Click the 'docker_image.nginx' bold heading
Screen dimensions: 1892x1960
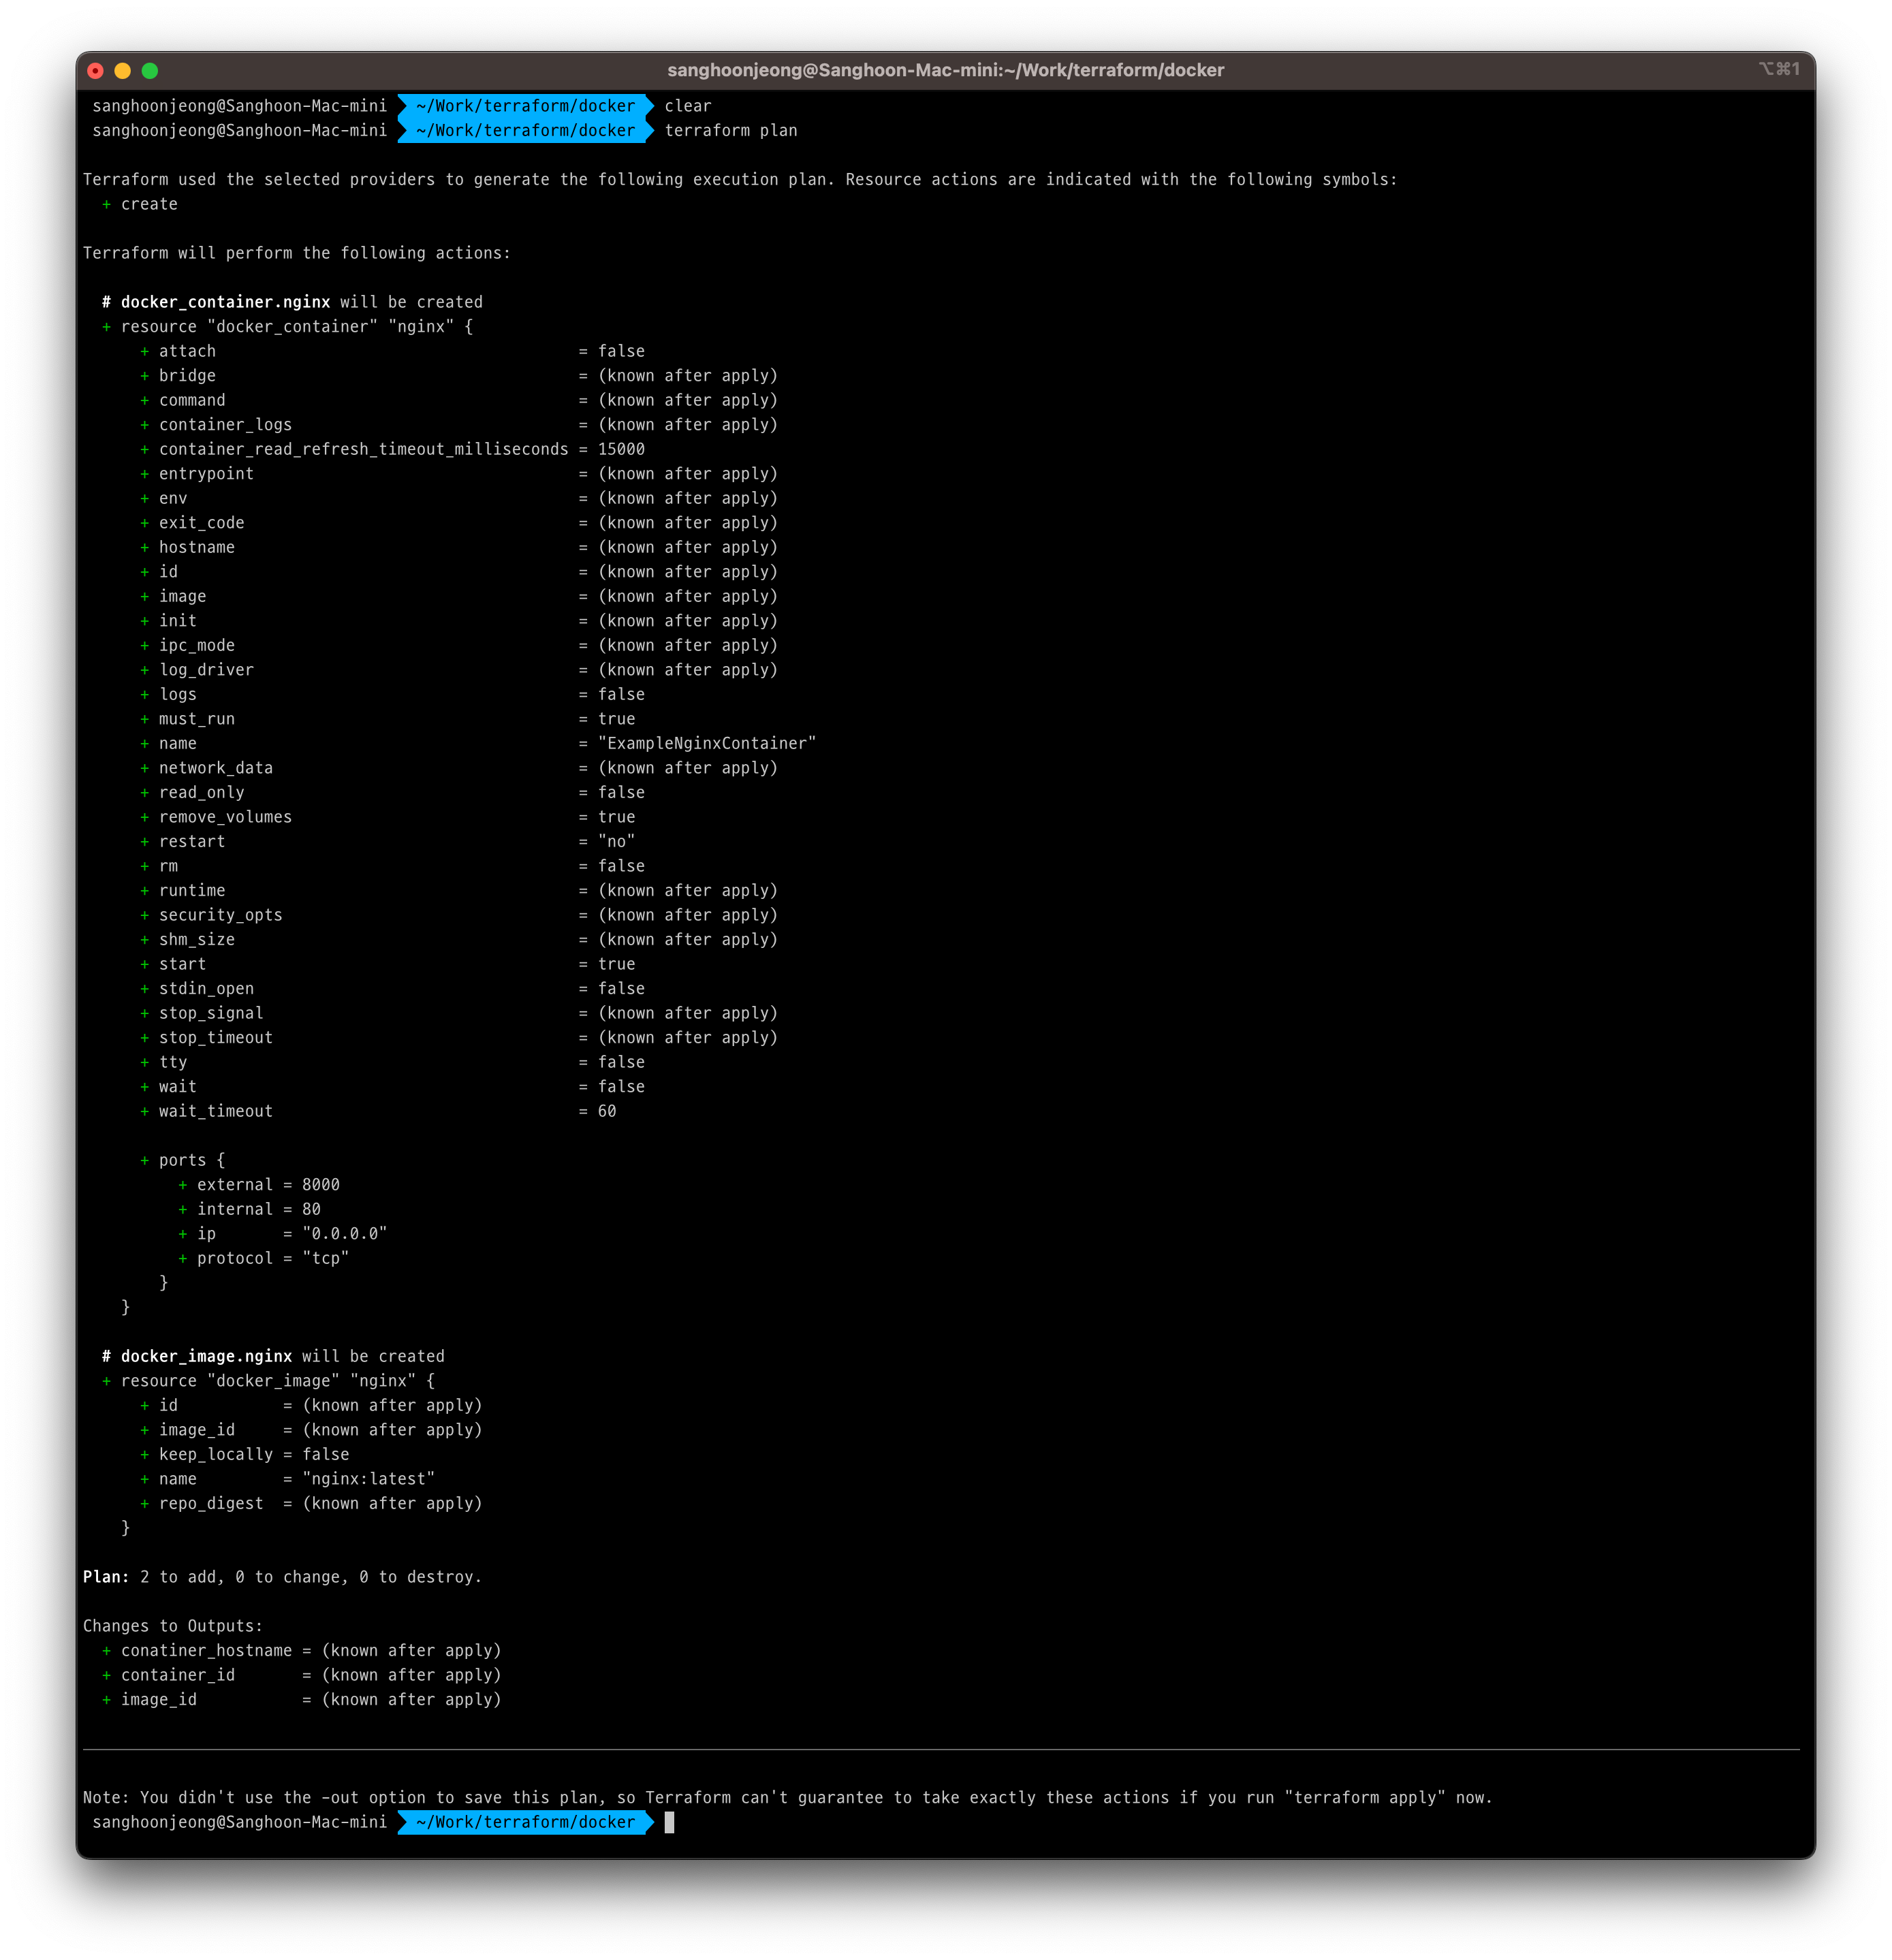click(206, 1356)
